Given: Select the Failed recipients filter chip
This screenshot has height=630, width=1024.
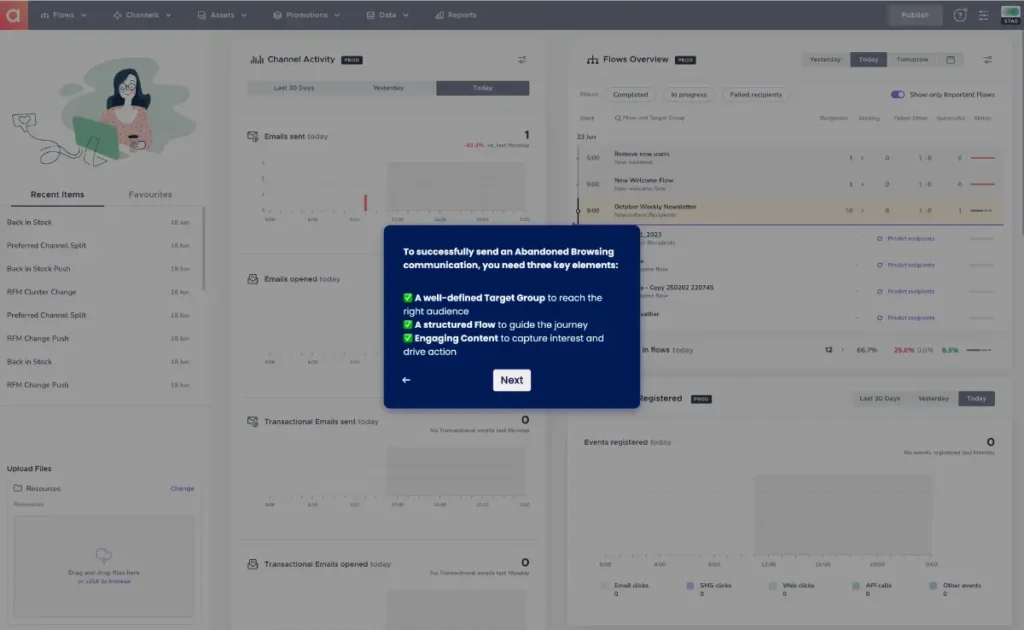Looking at the screenshot, I should [x=755, y=94].
